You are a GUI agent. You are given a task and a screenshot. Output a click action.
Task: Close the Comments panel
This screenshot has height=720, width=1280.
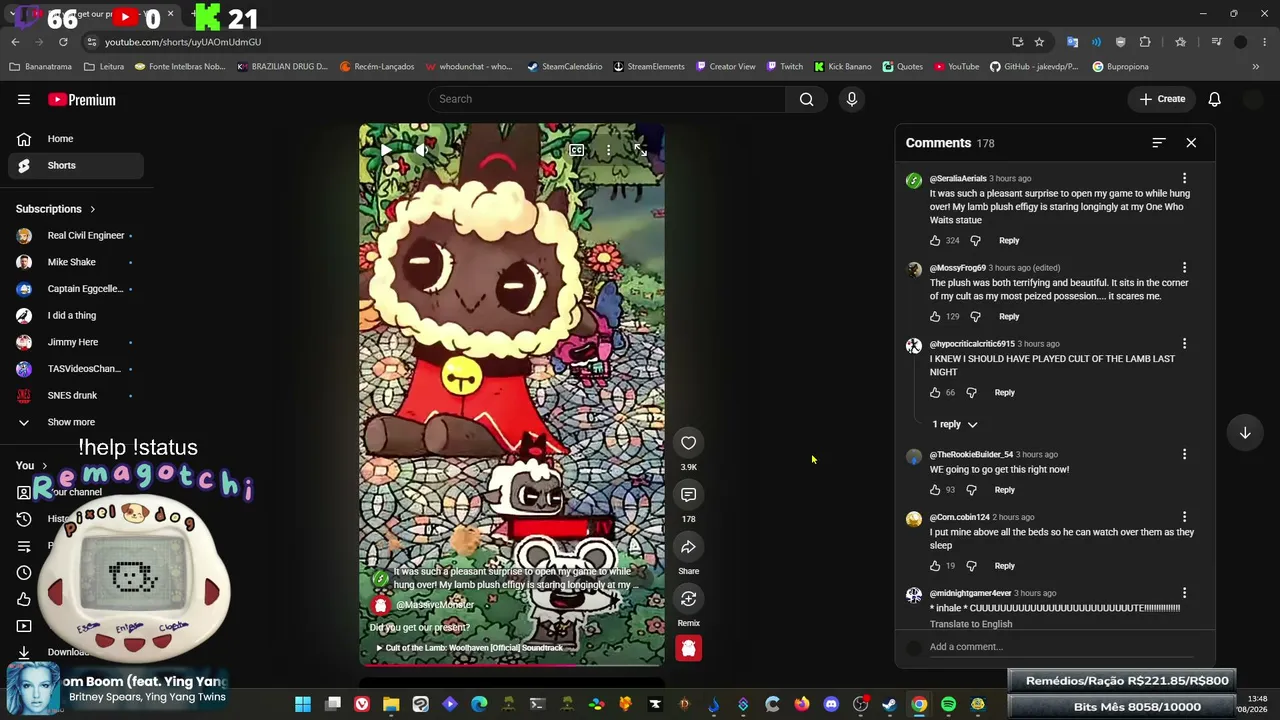1191,143
